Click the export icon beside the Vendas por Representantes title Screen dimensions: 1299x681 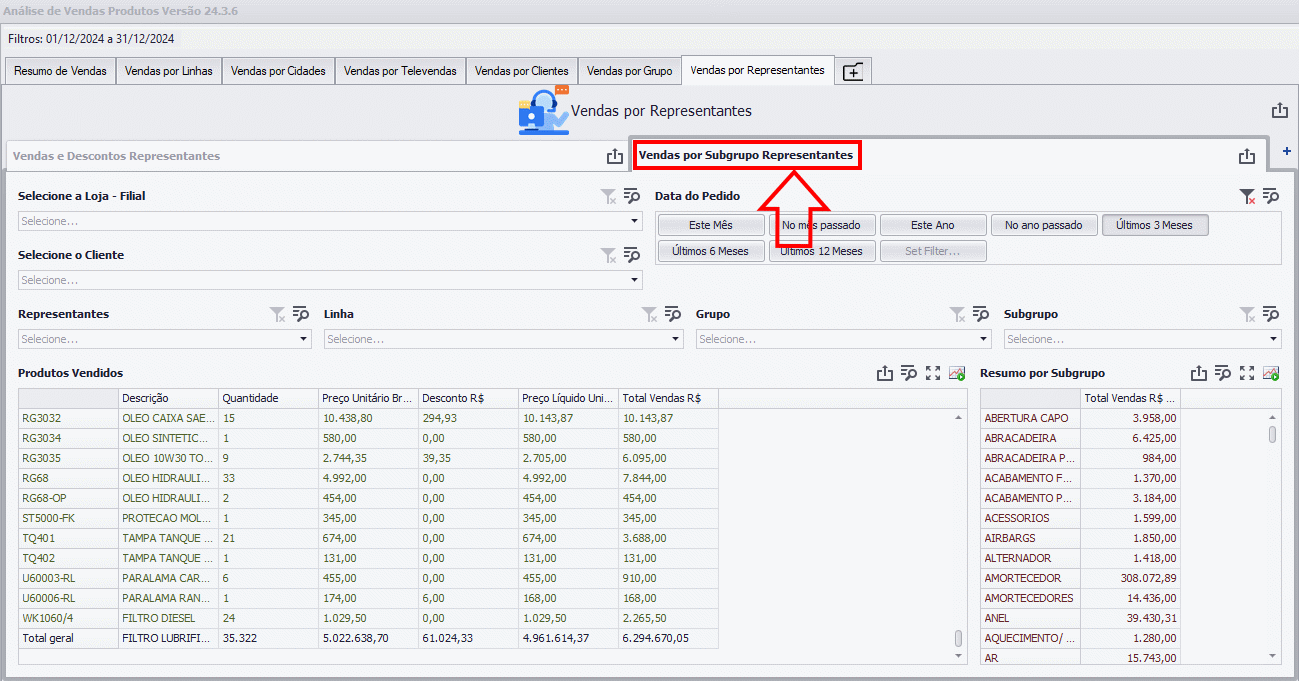click(x=1279, y=111)
